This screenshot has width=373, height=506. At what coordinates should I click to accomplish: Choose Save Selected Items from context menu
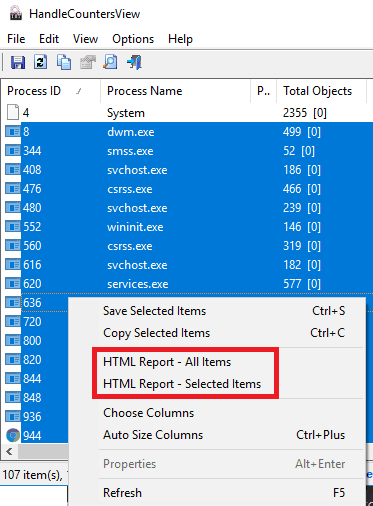[x=217, y=311]
